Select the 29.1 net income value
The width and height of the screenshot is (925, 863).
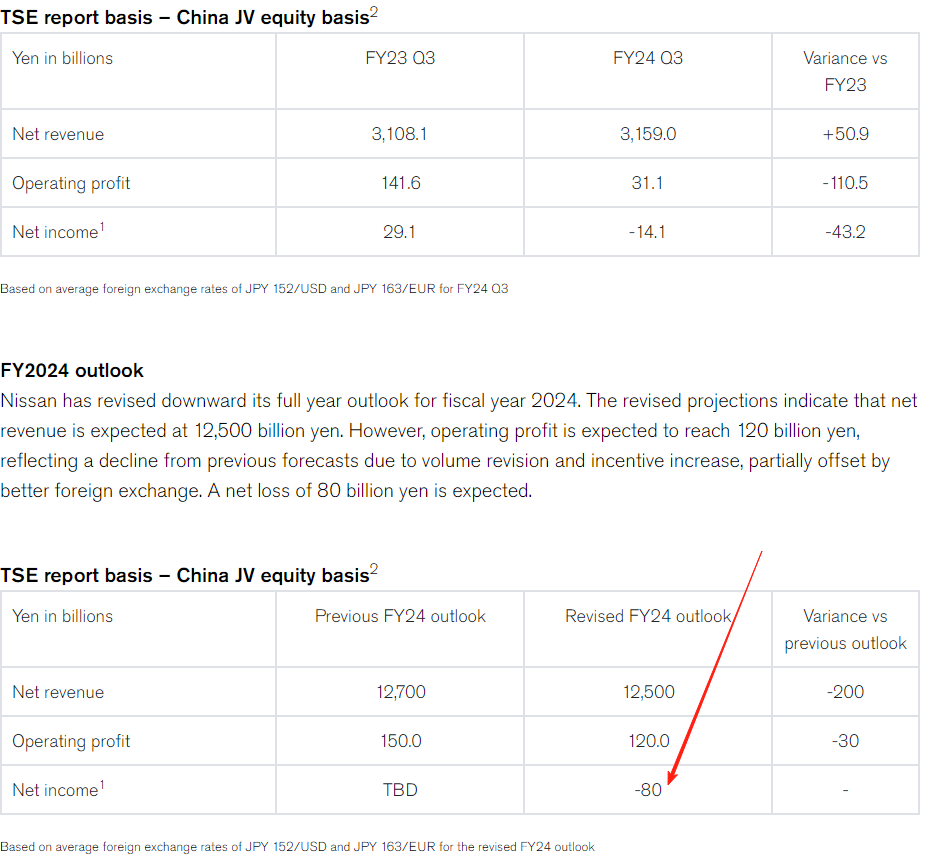pyautogui.click(x=400, y=232)
